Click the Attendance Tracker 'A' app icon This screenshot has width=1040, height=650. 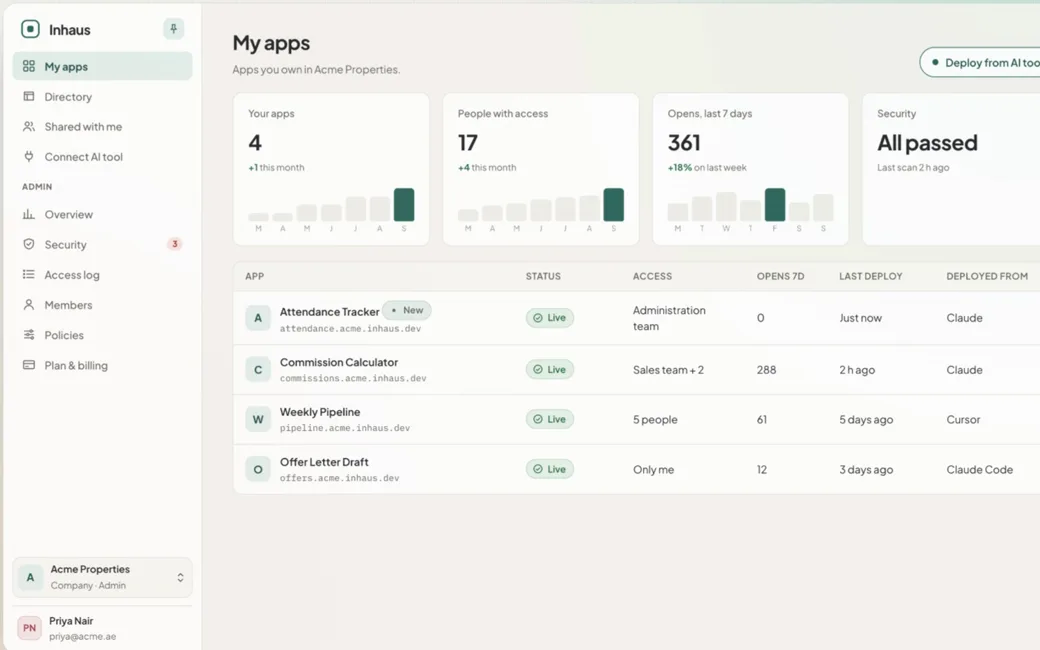(258, 318)
